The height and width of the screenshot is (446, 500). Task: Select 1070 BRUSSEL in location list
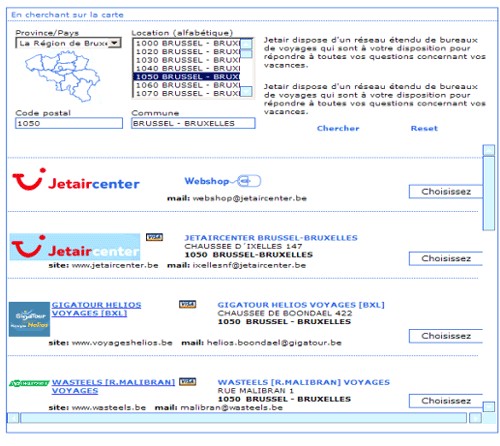tap(187, 93)
